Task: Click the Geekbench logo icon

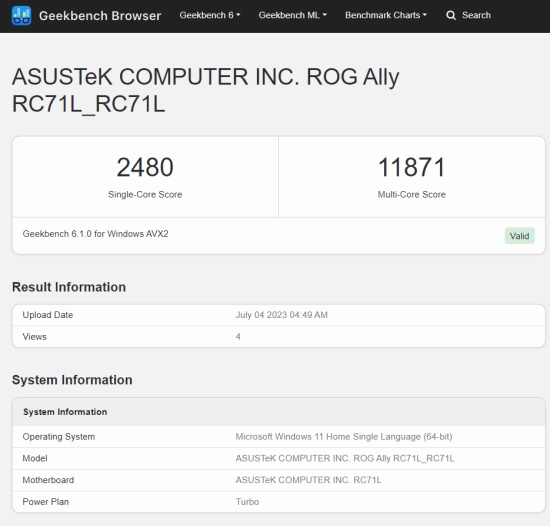Action: click(21, 16)
